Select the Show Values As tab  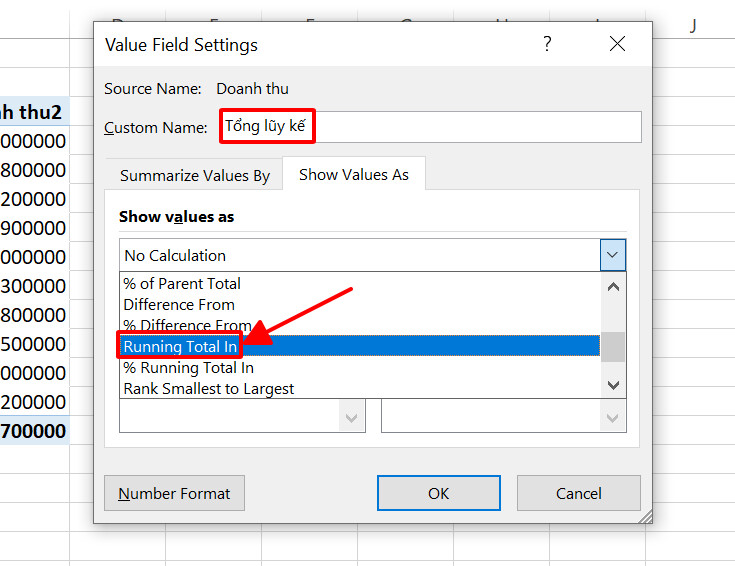click(x=354, y=174)
